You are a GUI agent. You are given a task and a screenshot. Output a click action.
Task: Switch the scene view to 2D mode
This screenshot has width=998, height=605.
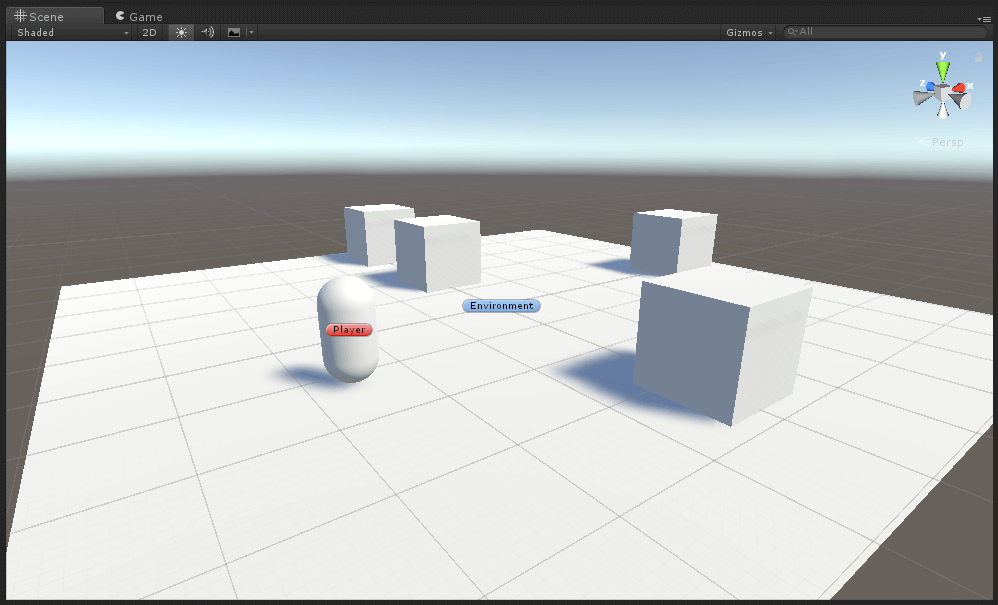tap(149, 32)
